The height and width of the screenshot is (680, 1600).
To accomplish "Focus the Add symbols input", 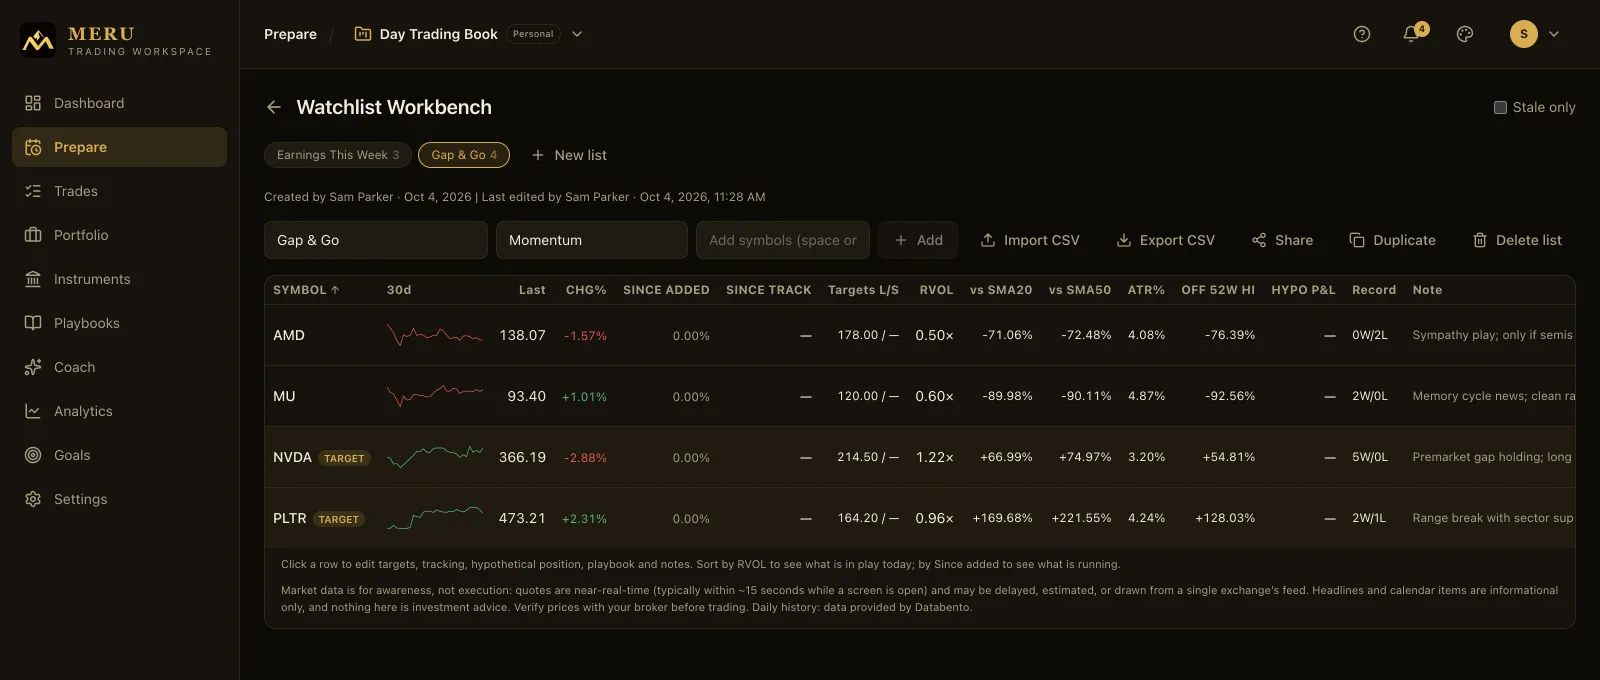I will point(783,240).
